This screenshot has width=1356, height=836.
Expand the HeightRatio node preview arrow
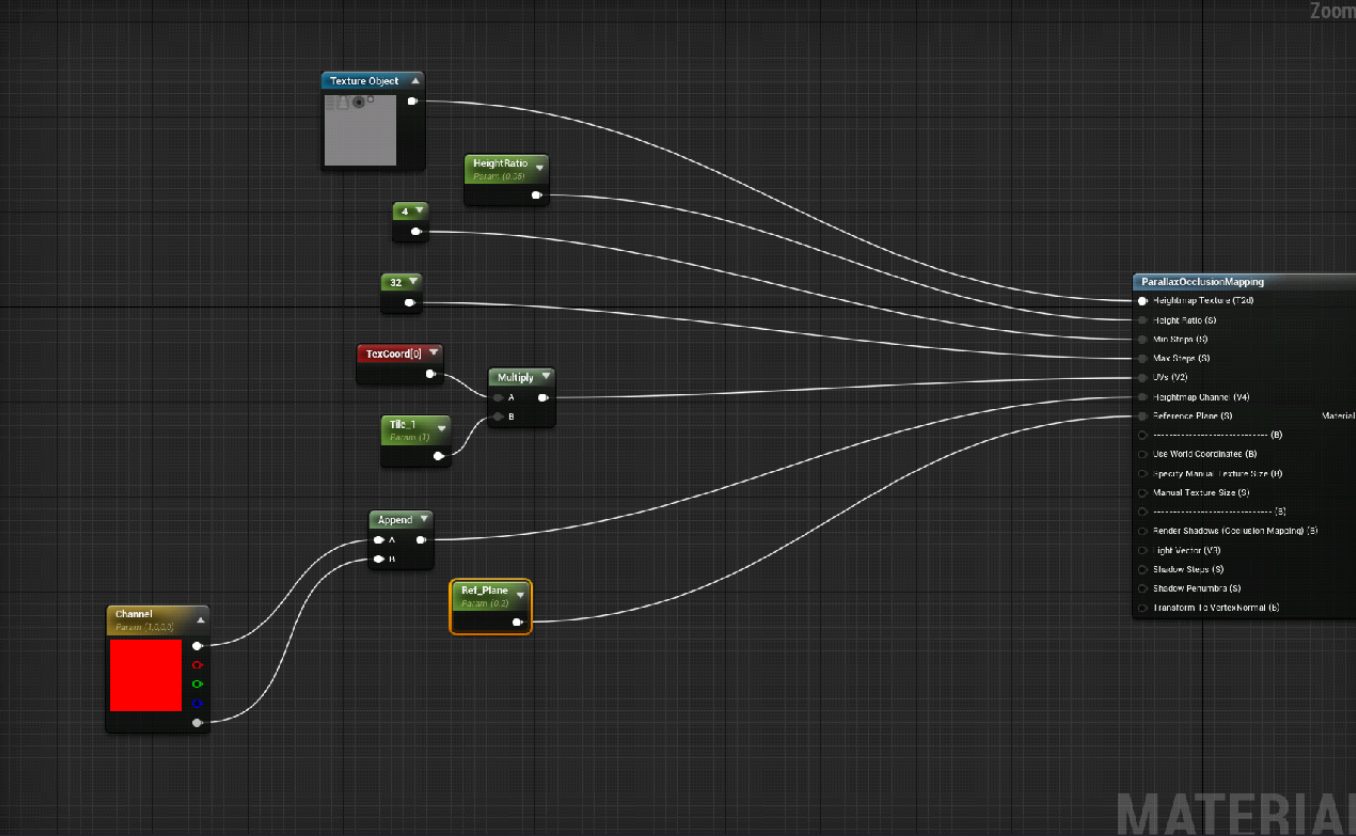(540, 167)
